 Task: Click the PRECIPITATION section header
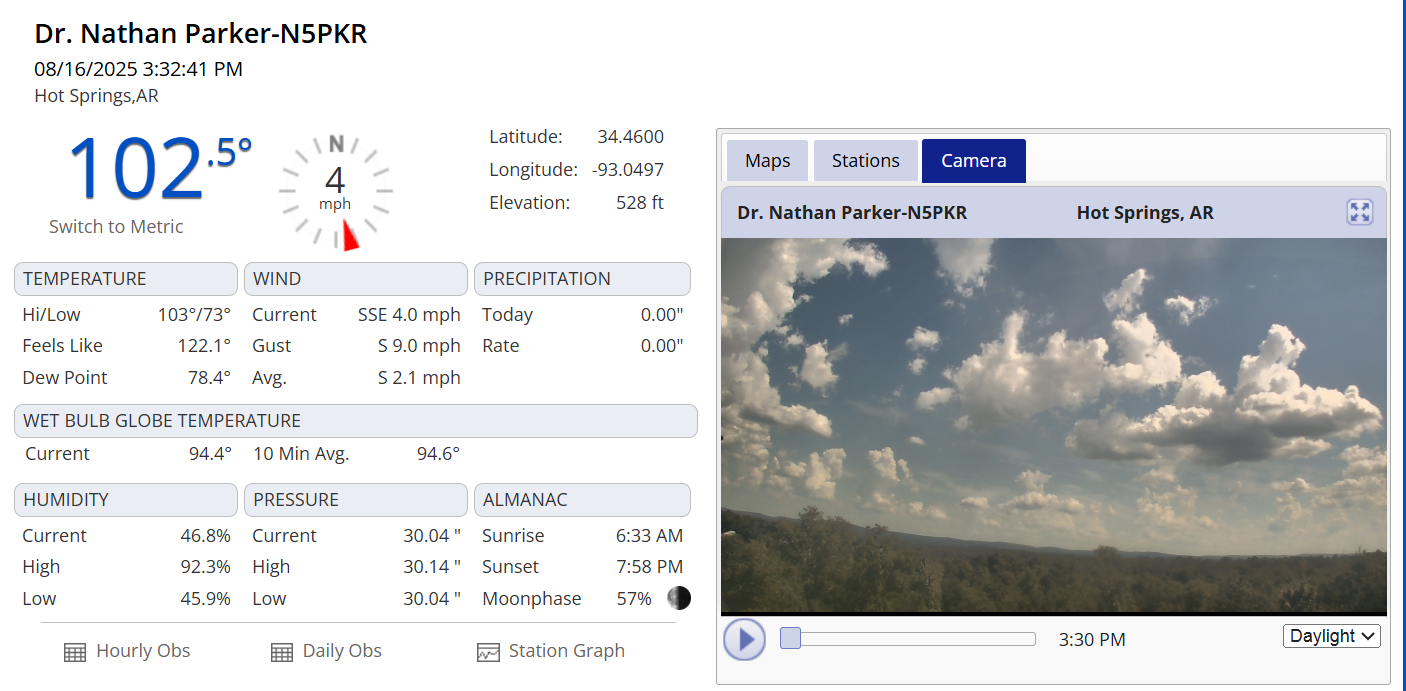(582, 279)
